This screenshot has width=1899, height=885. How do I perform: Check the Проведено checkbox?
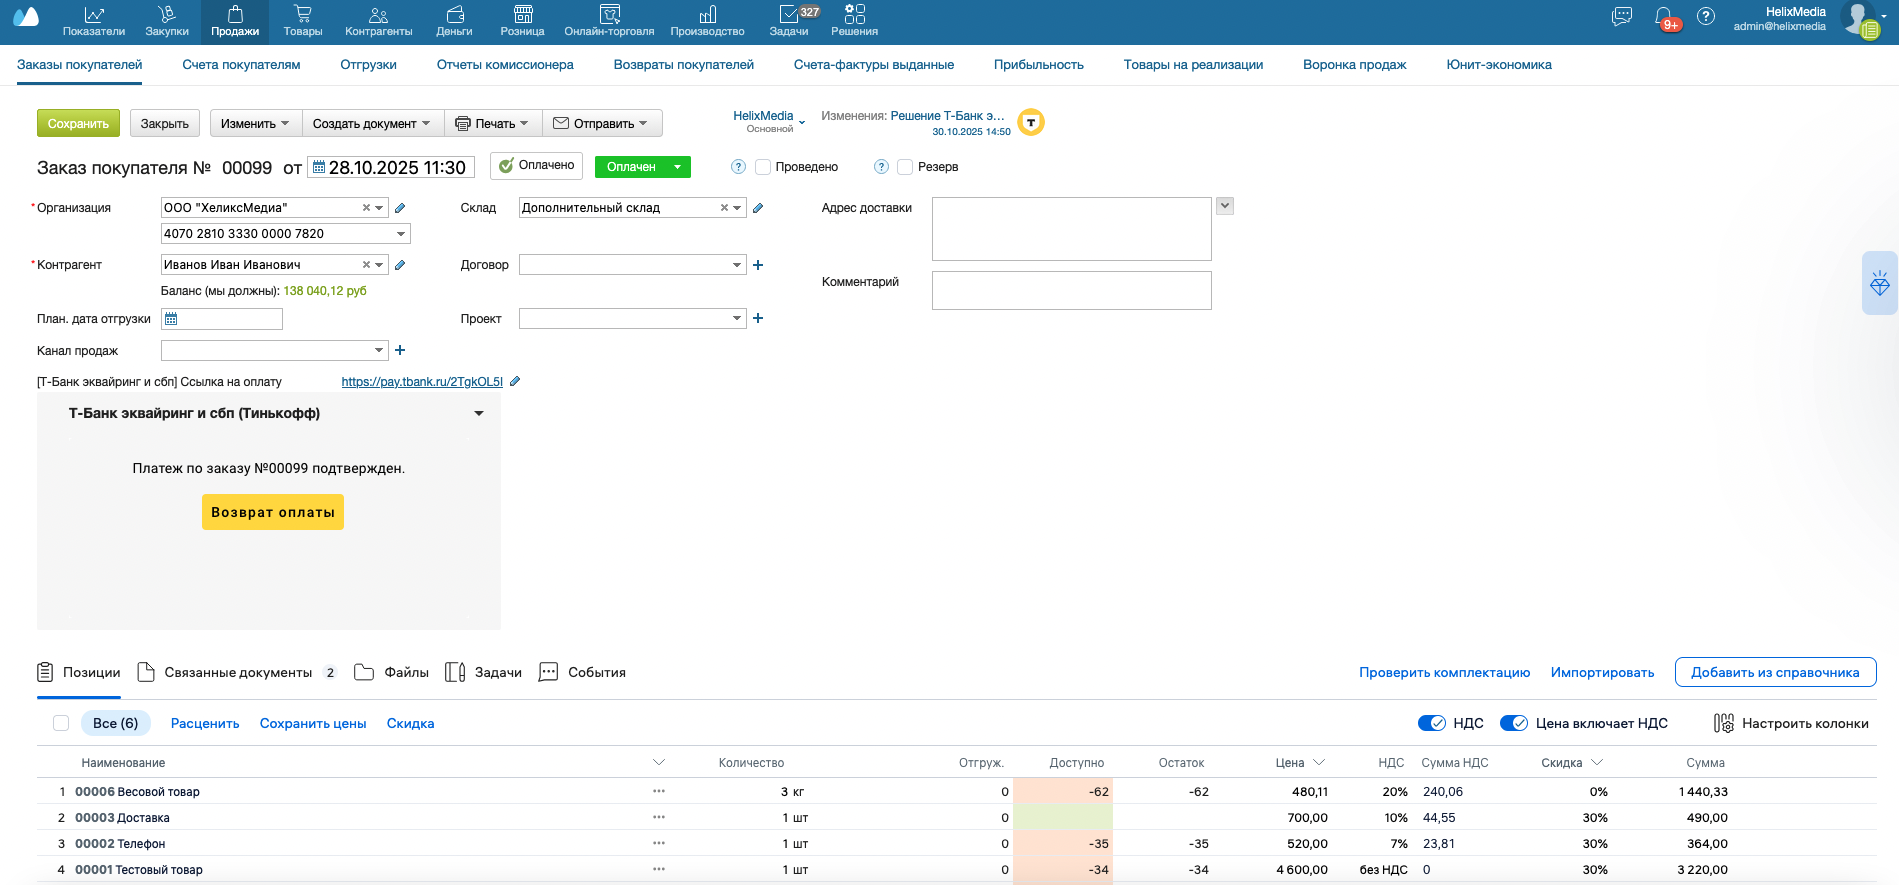point(763,167)
